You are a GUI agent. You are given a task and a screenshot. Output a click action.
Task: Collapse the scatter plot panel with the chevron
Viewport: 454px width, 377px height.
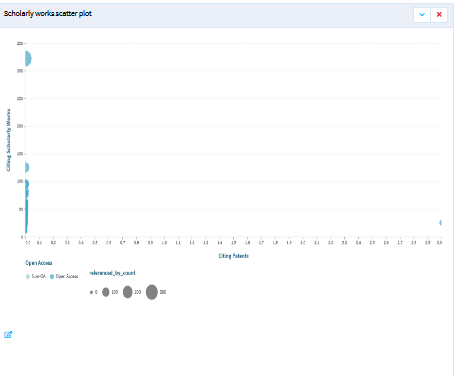pyautogui.click(x=422, y=15)
